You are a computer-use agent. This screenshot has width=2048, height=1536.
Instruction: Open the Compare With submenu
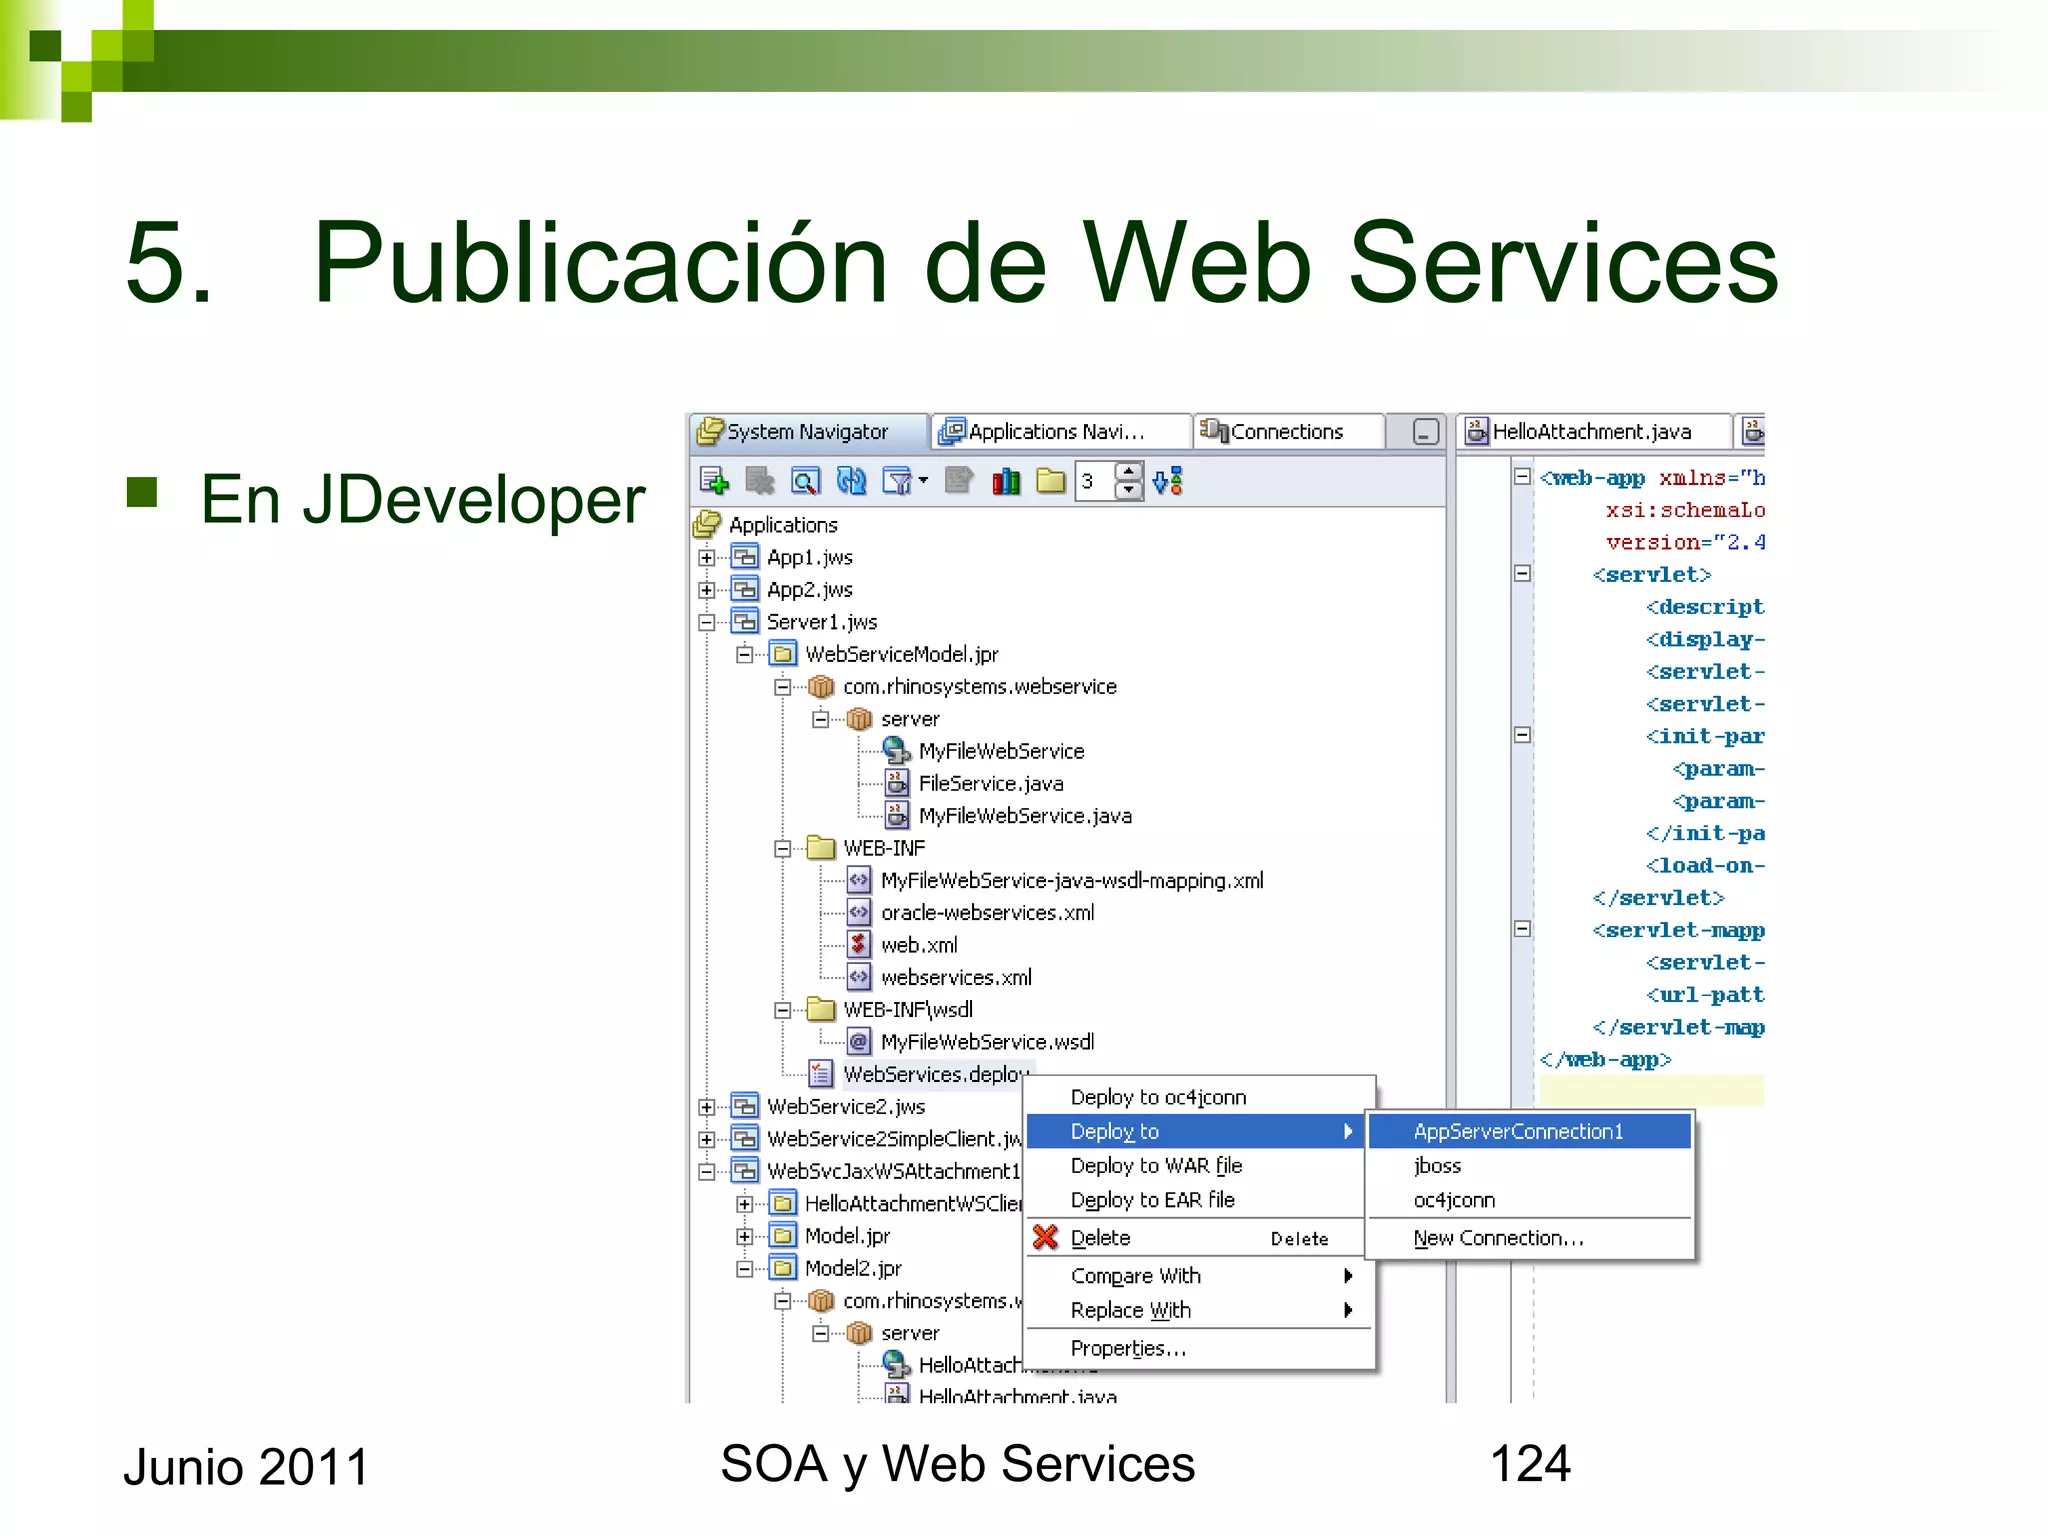click(x=1200, y=1276)
